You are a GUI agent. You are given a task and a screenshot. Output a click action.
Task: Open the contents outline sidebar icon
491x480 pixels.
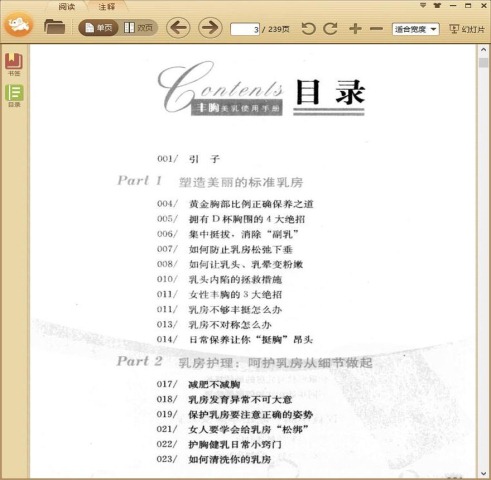pyautogui.click(x=14, y=96)
